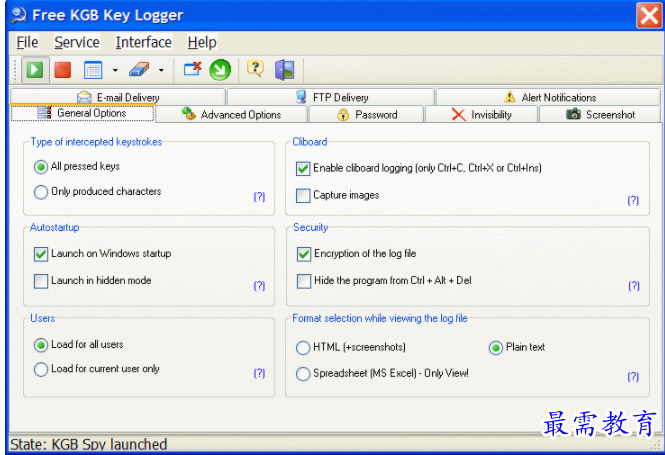Switch to the Password tab
665x455 pixels.
click(366, 114)
